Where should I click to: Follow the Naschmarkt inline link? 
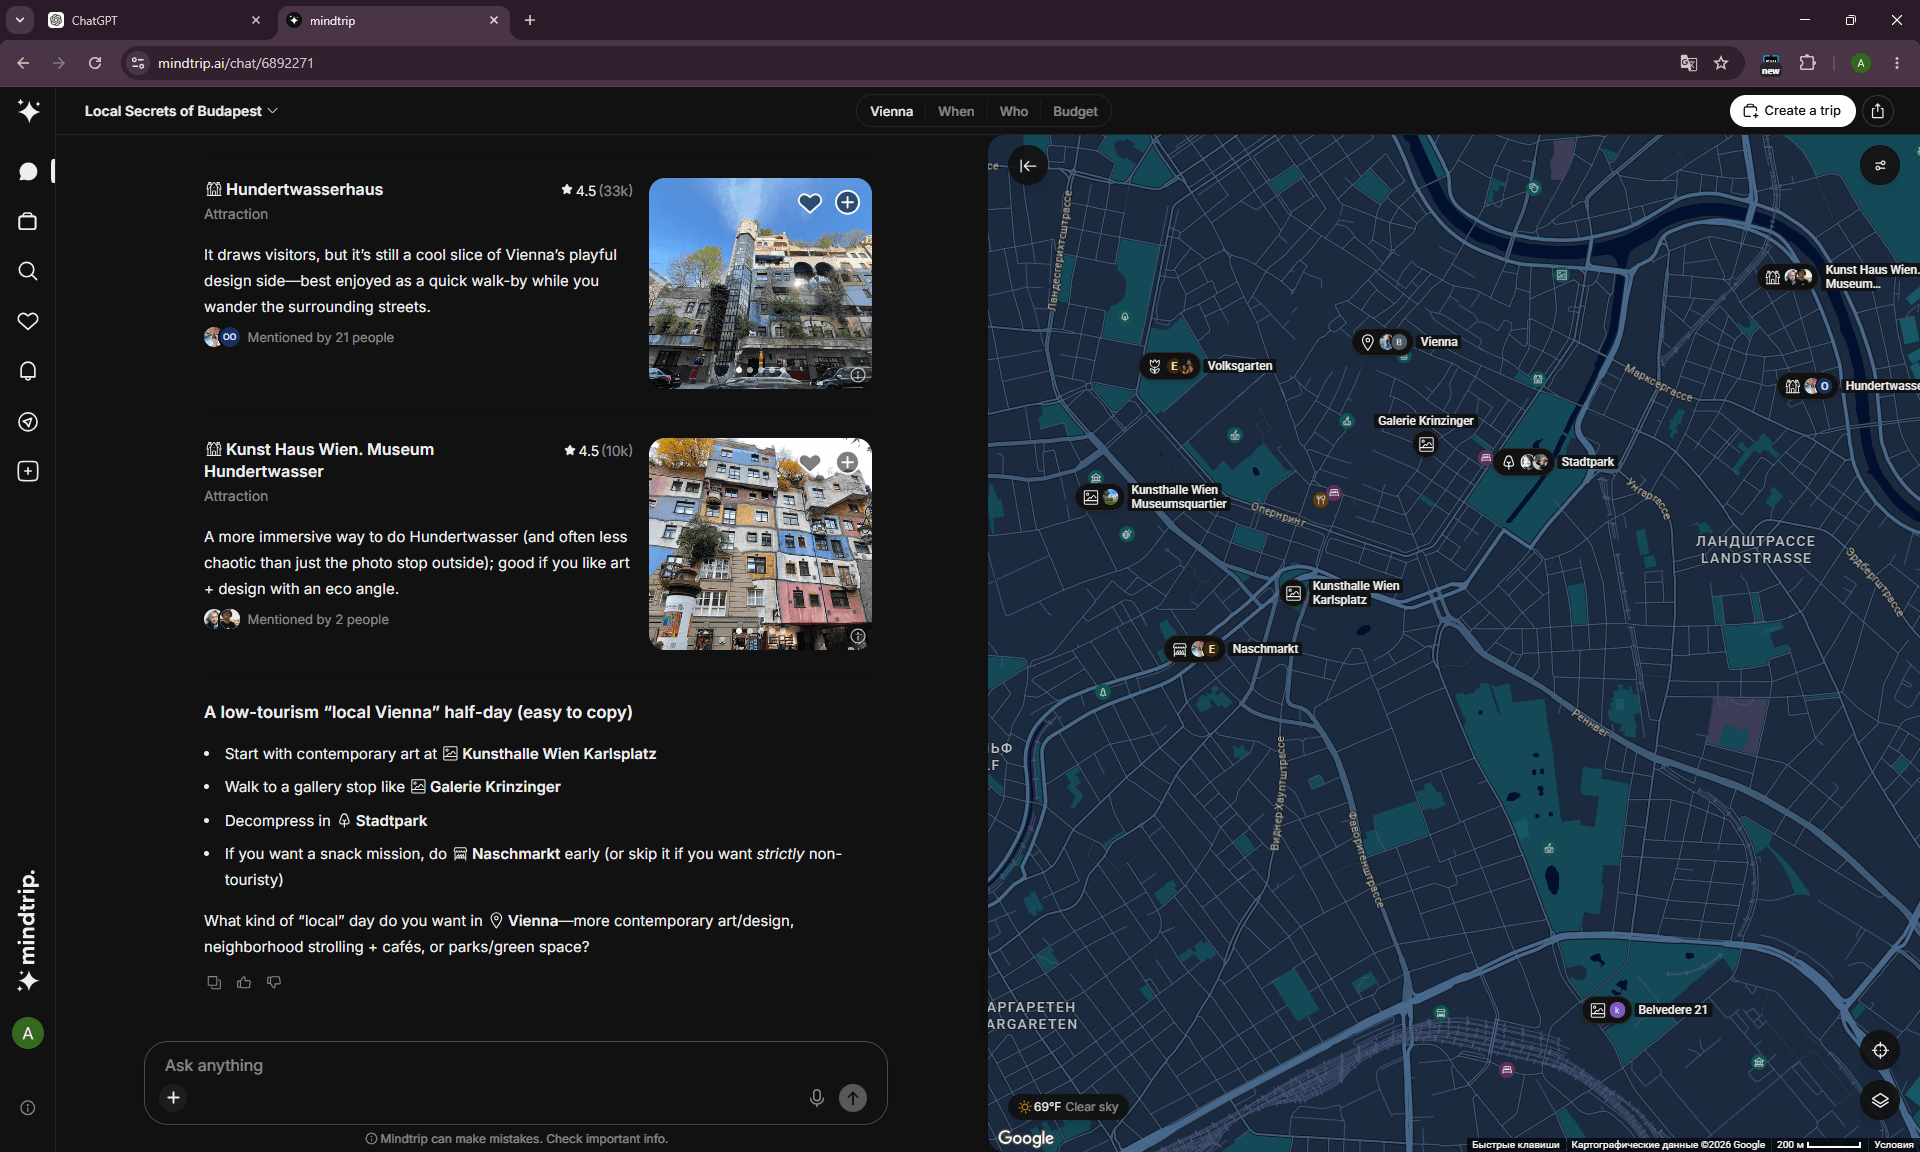516,854
